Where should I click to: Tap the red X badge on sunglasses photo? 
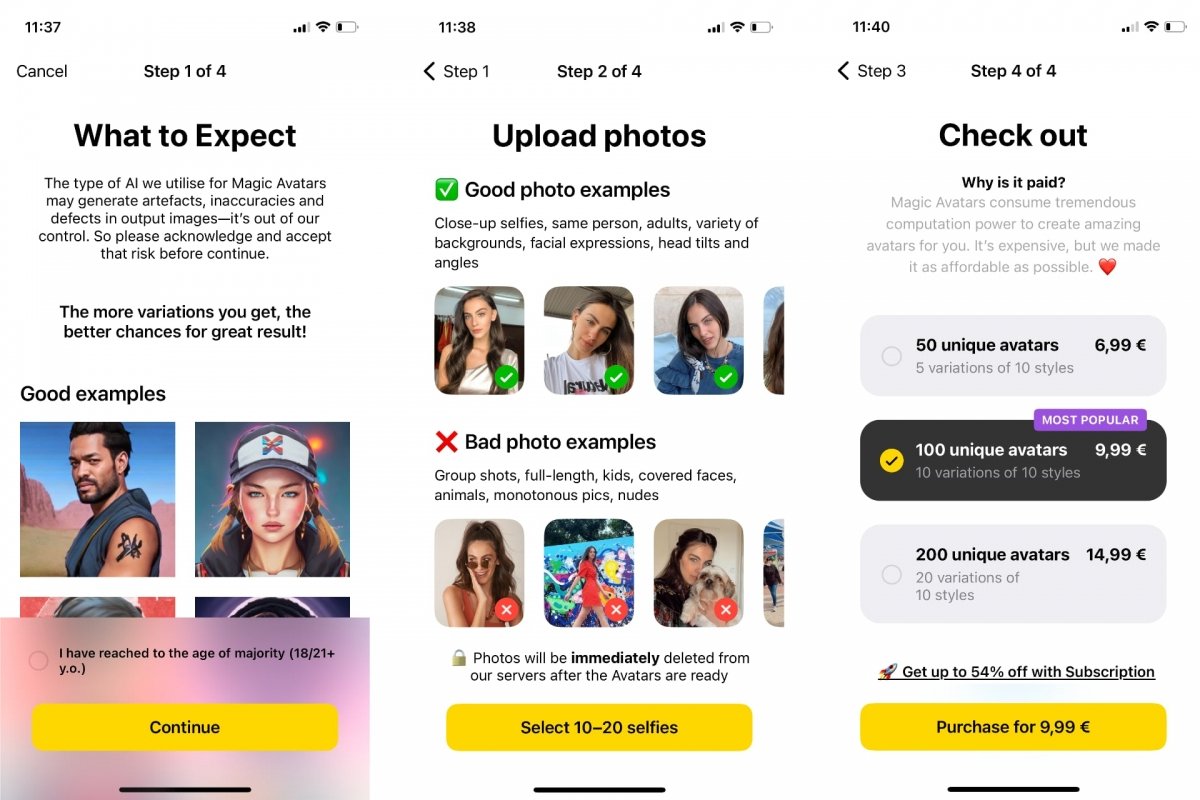click(506, 609)
